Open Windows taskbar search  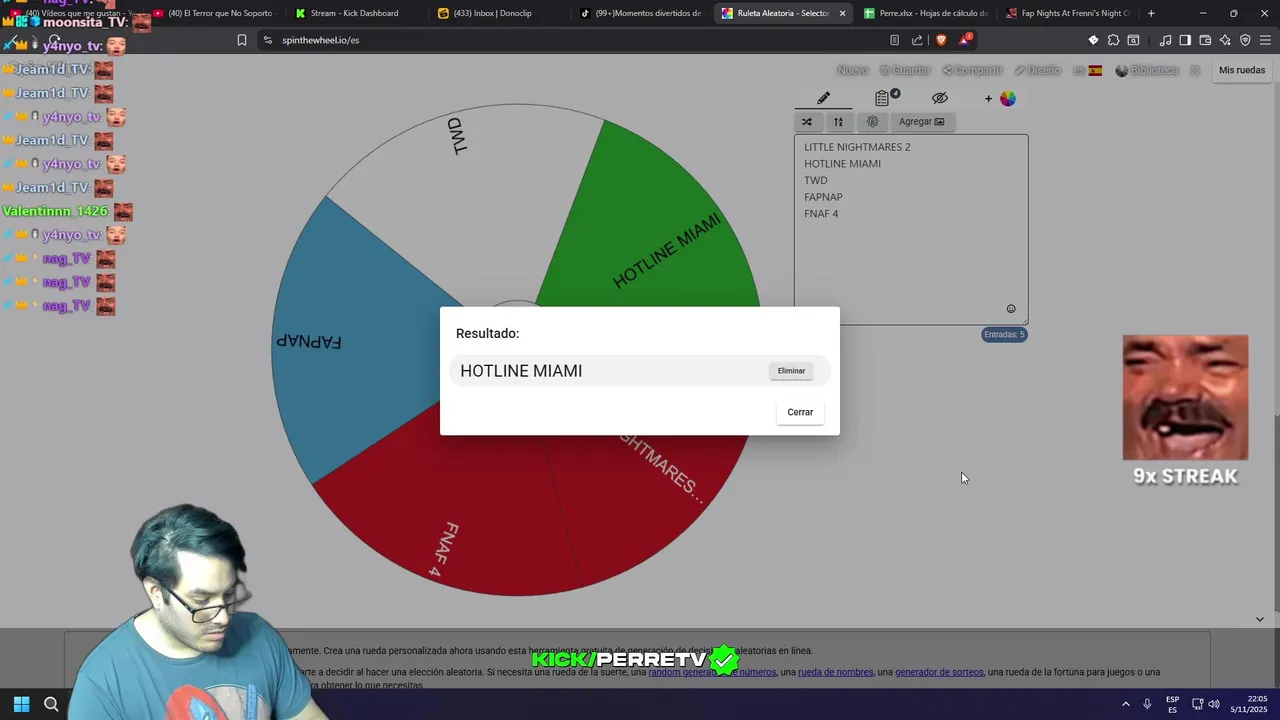pyautogui.click(x=51, y=704)
